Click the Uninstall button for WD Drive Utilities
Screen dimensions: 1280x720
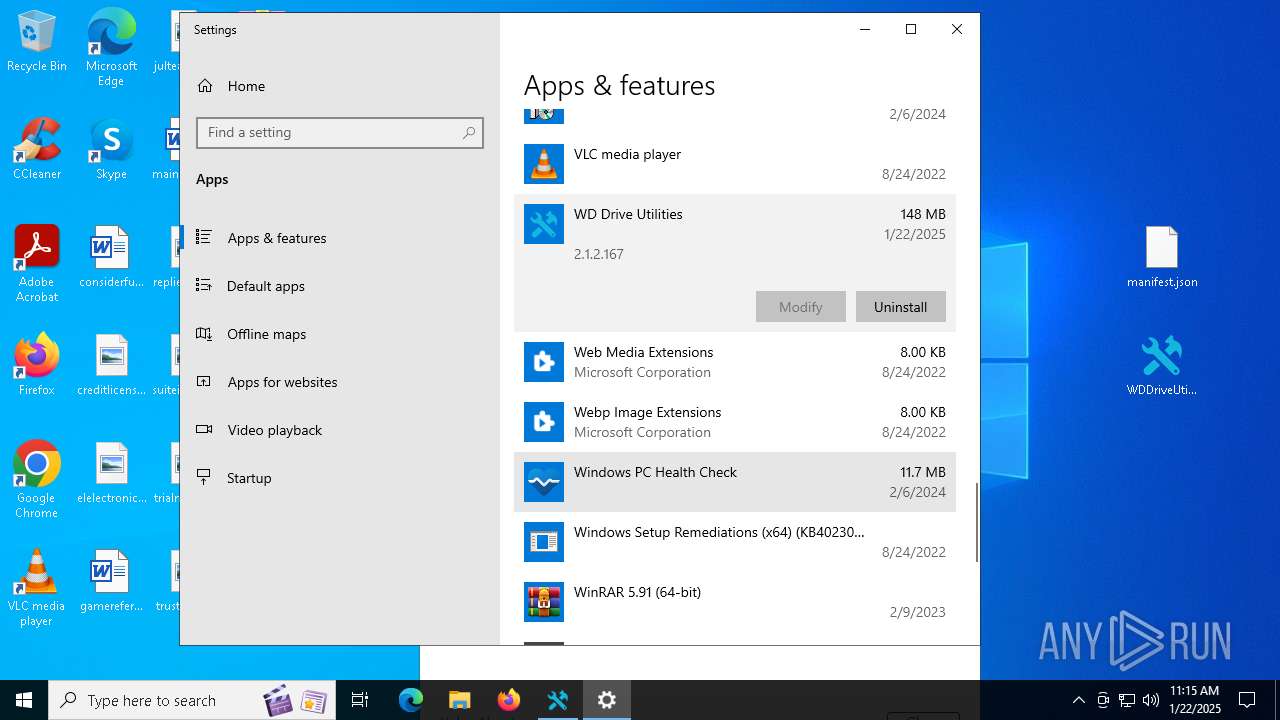click(x=900, y=307)
